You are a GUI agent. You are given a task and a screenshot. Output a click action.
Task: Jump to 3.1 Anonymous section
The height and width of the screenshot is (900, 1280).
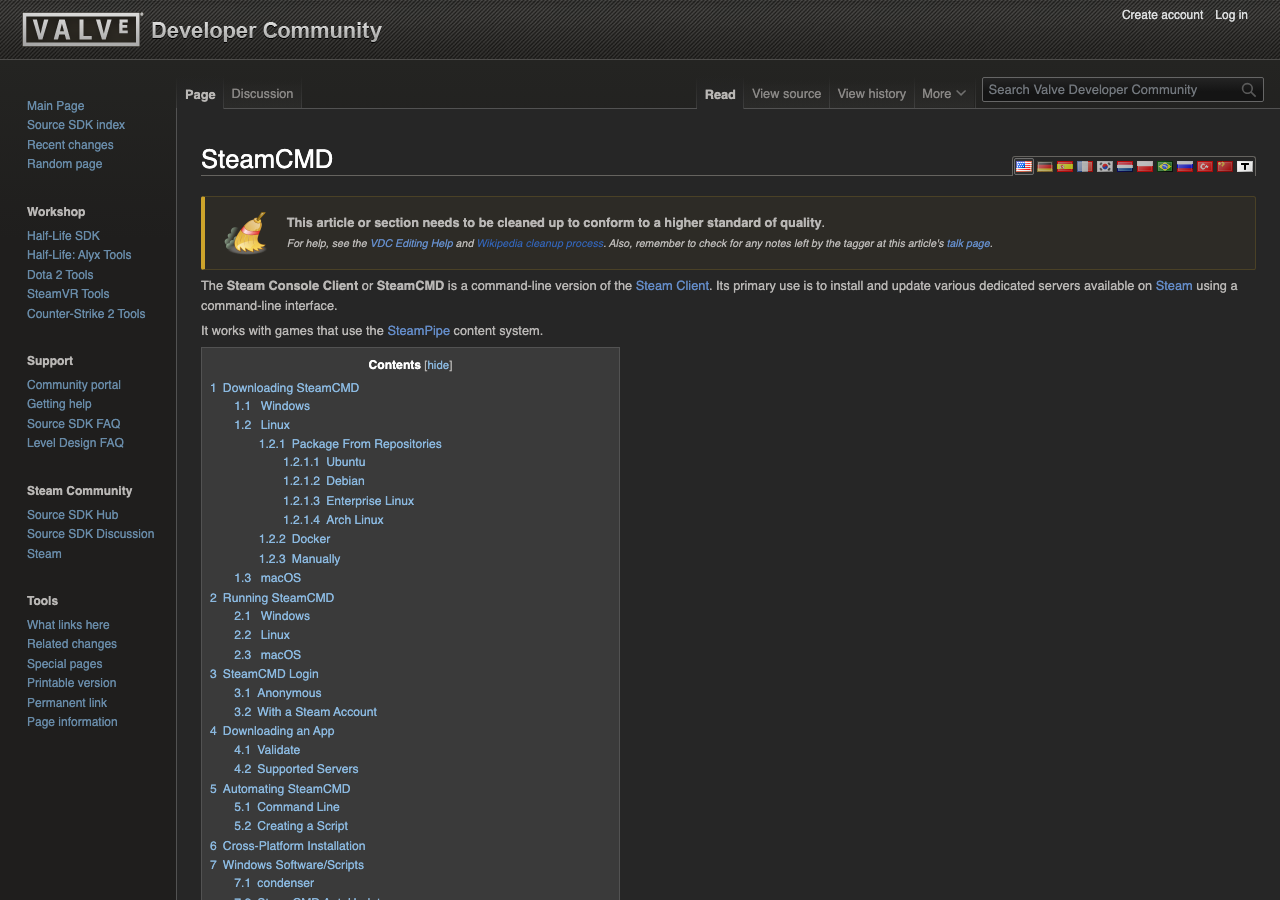(278, 693)
